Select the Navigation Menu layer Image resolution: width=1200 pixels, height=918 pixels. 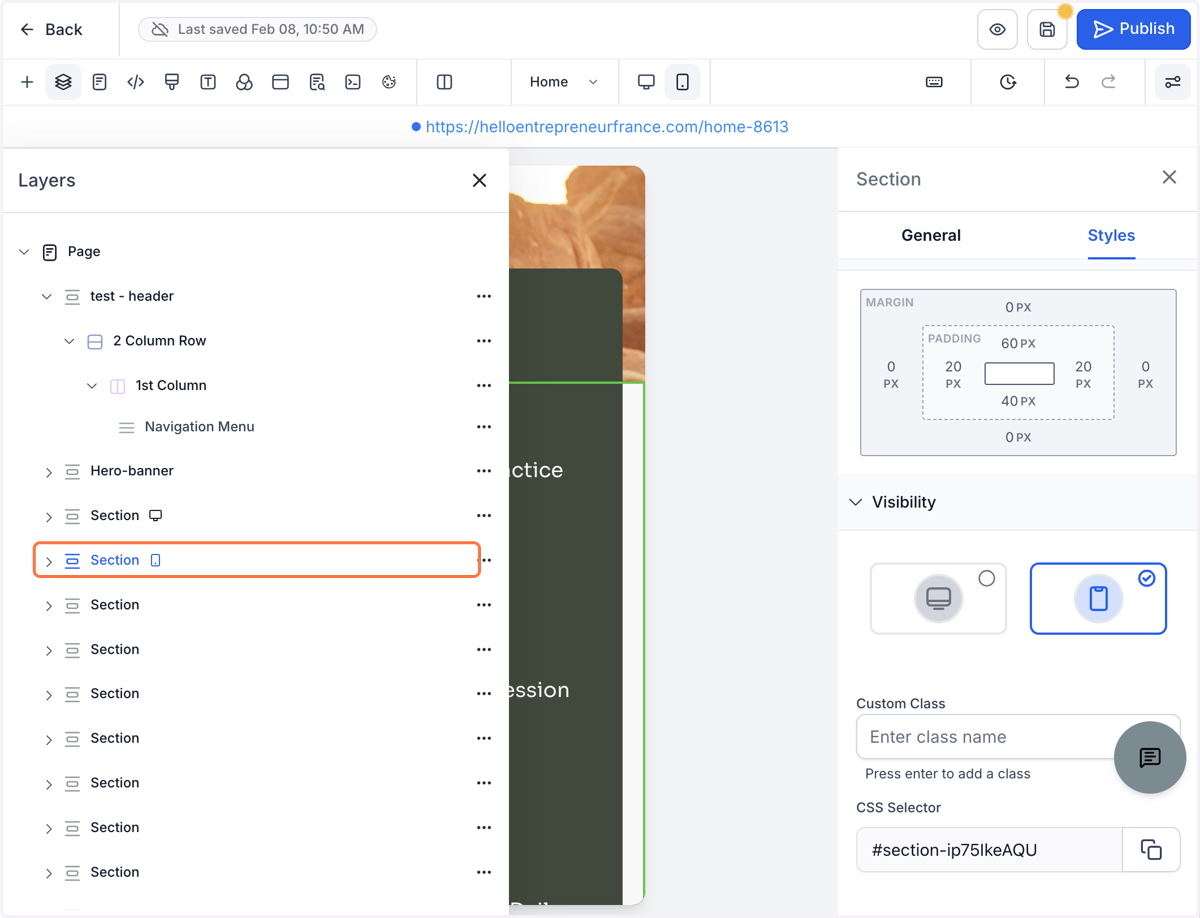tap(199, 427)
